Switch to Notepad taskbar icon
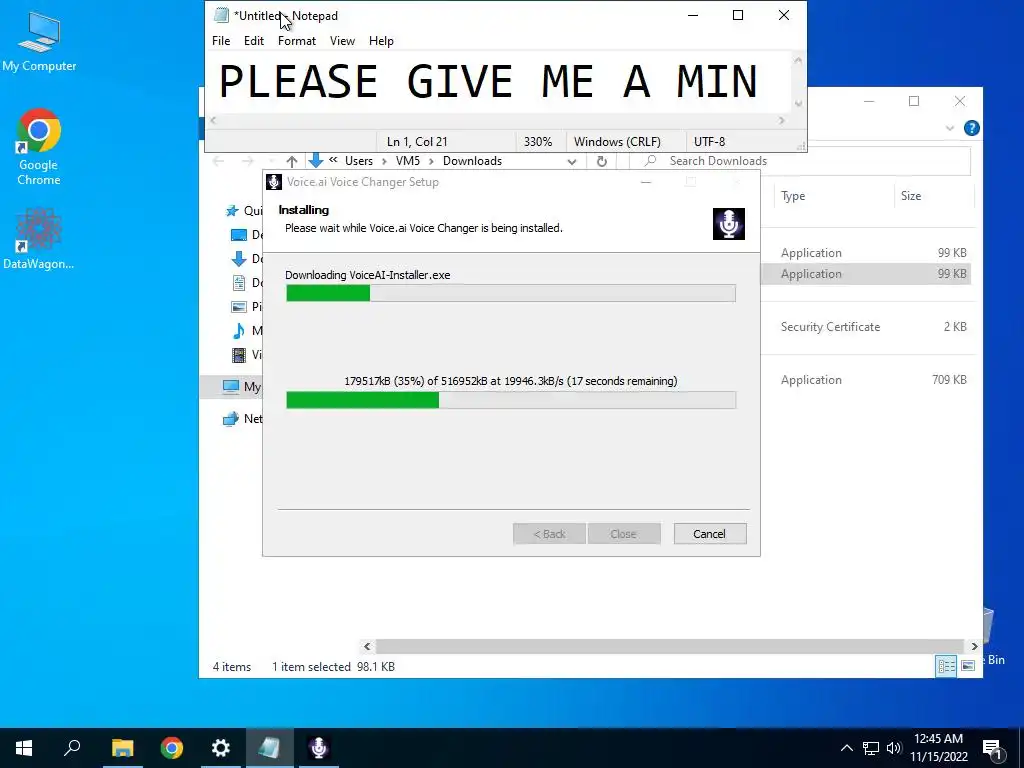The width and height of the screenshot is (1024, 768). [x=269, y=748]
